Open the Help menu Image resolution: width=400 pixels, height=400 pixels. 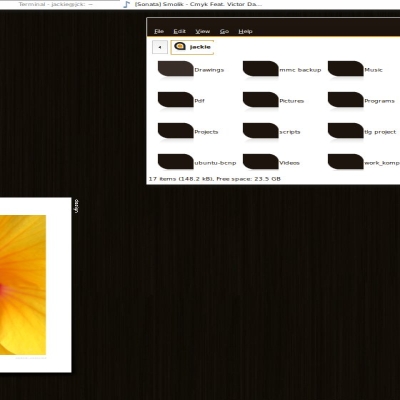click(245, 31)
